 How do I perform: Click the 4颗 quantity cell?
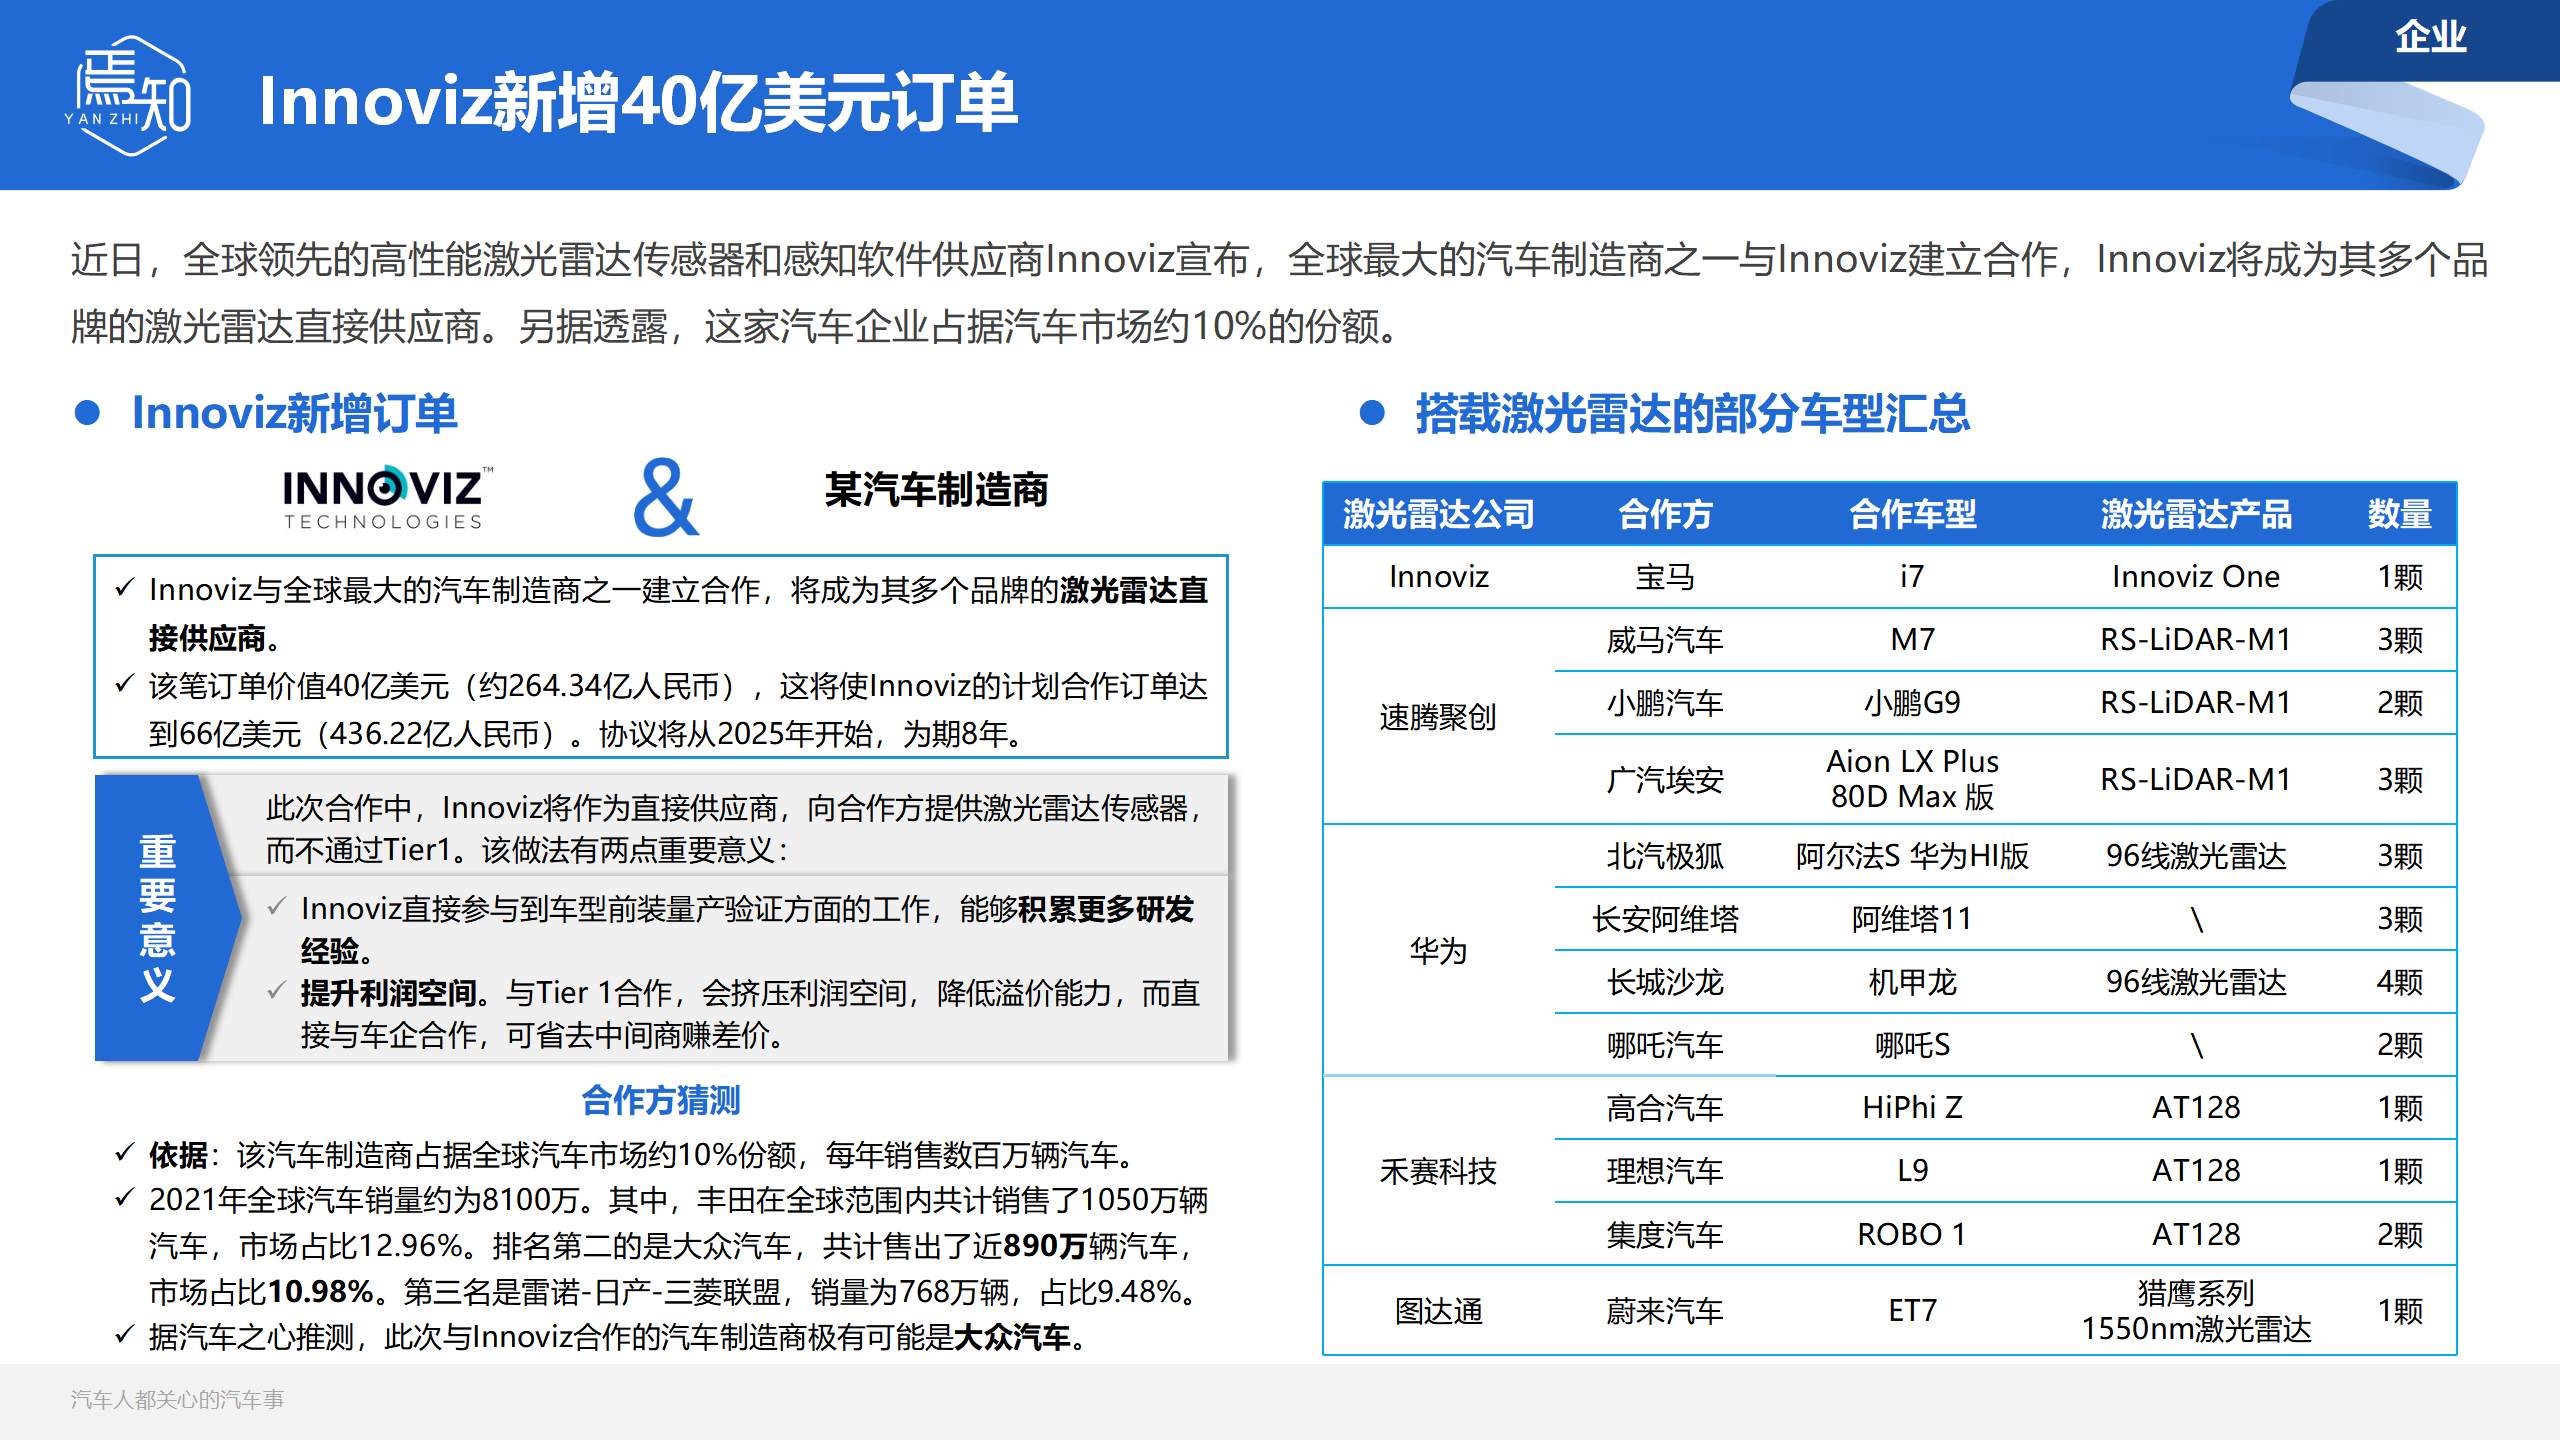point(2400,982)
